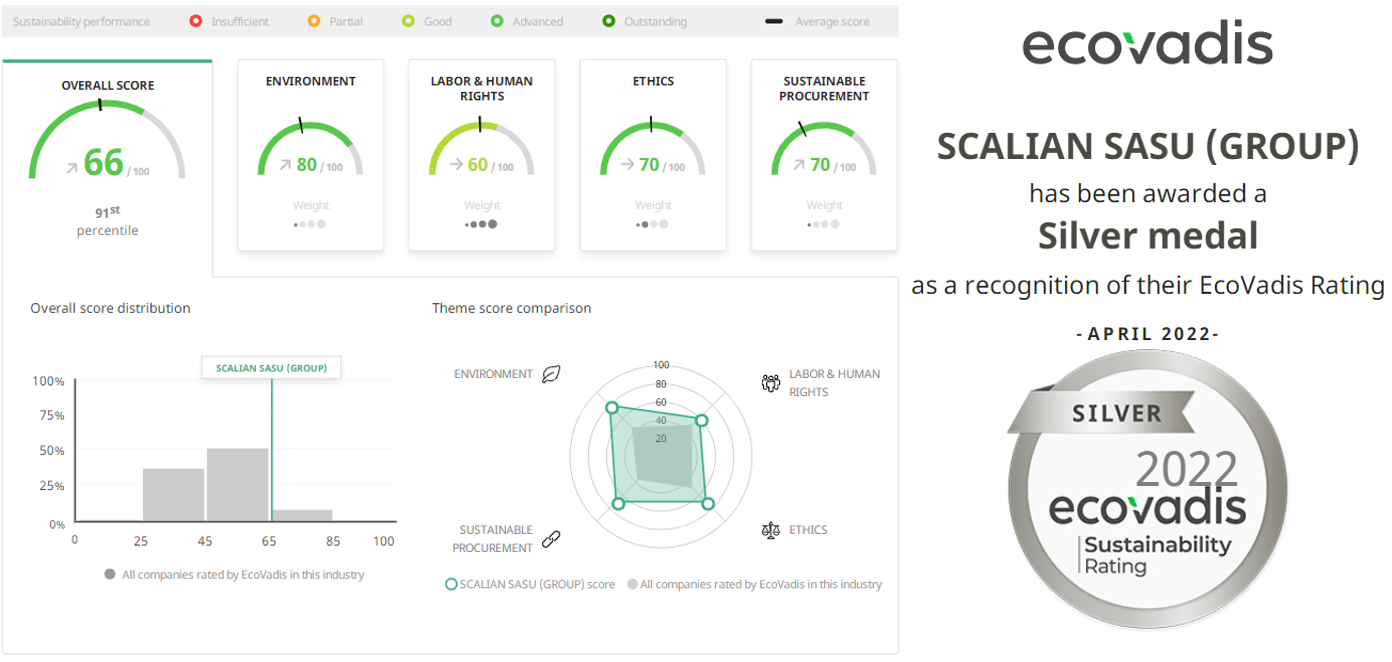Click the Advanced legend marker
Screen dimensions: 1392x662
[x=497, y=21]
